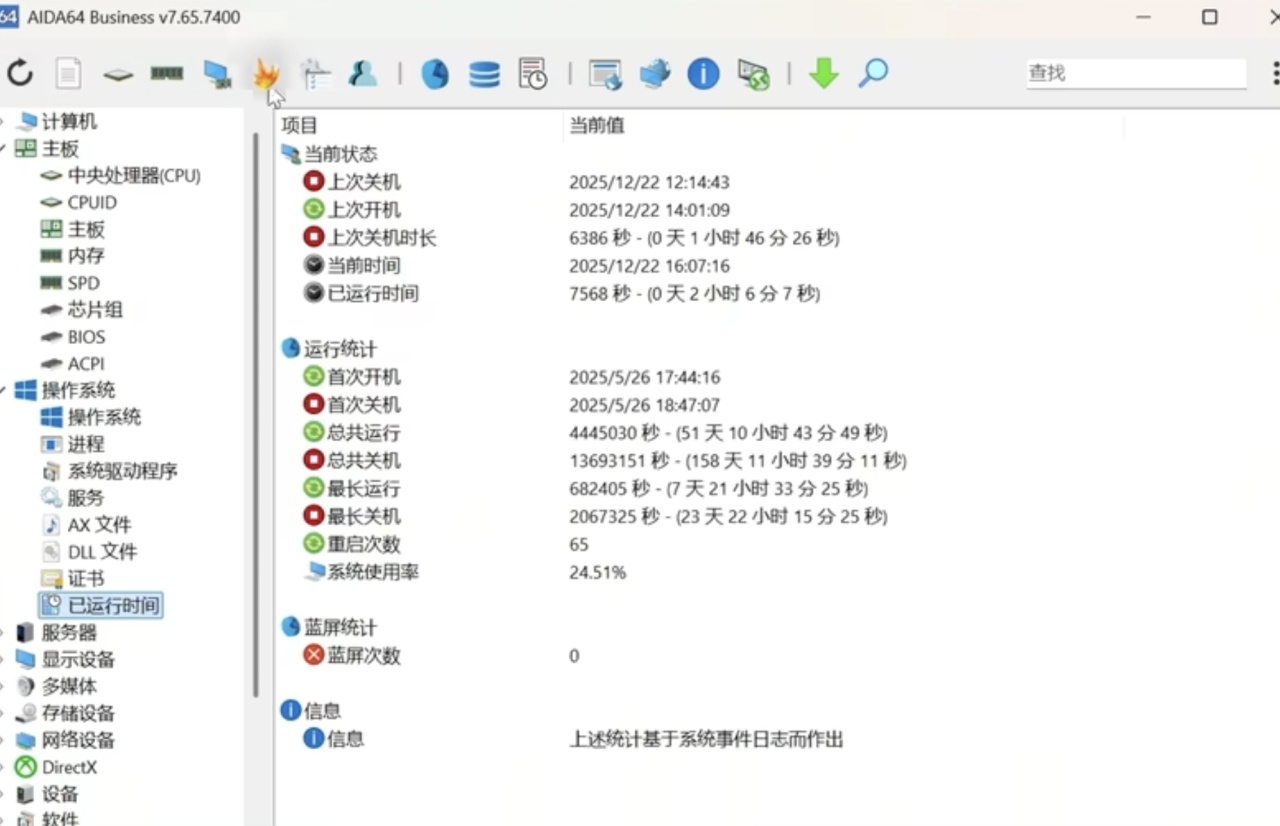Click the document-with-clock toolbar icon
The width and height of the screenshot is (1280, 826).
click(532, 73)
